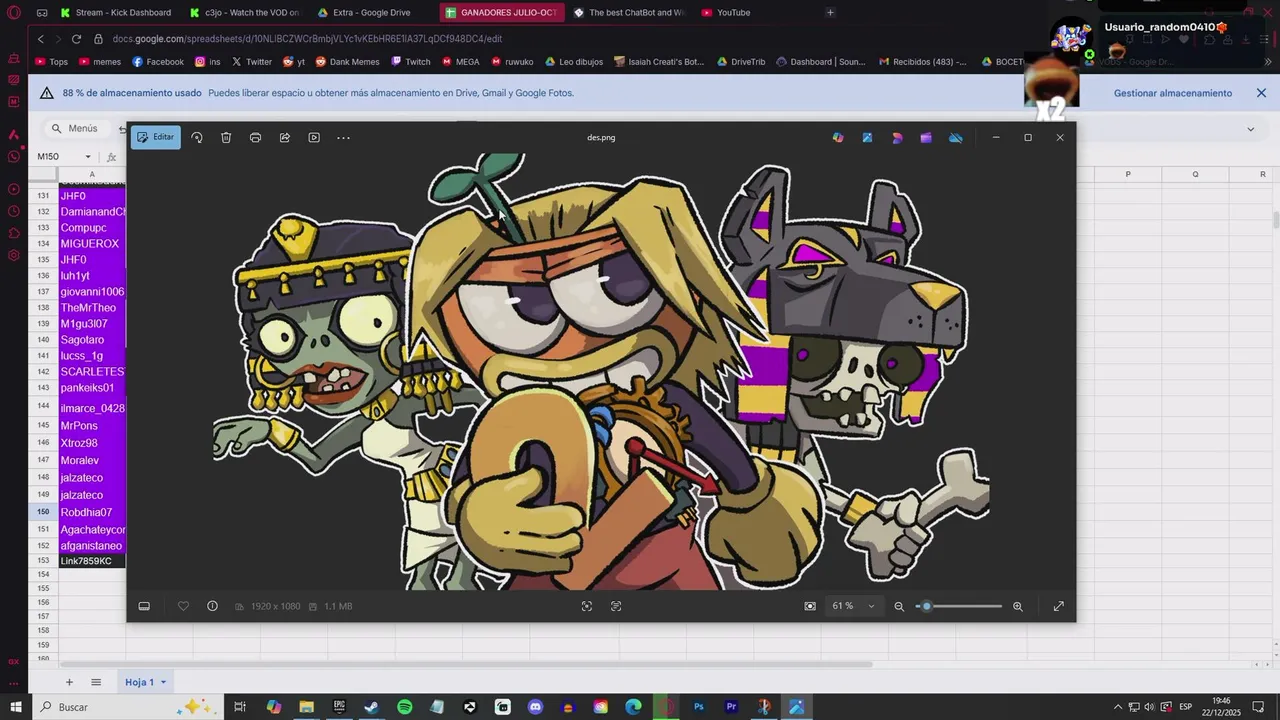Mark the image as favorite with heart
The image size is (1280, 720).
[x=183, y=606]
